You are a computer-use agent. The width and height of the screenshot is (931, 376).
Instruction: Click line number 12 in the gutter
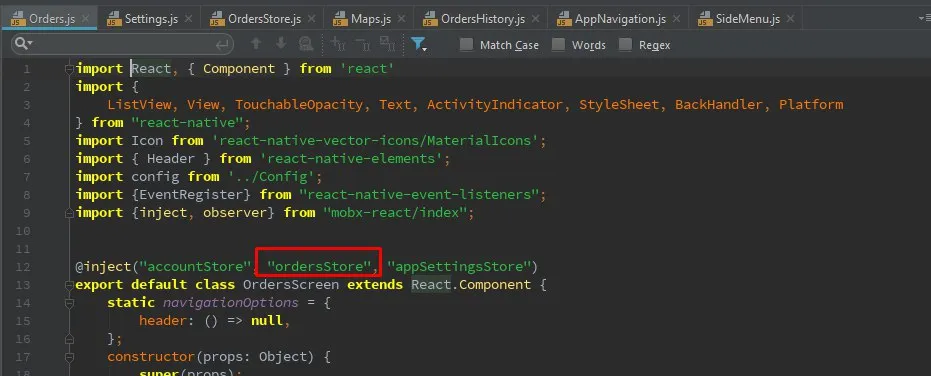(23, 267)
